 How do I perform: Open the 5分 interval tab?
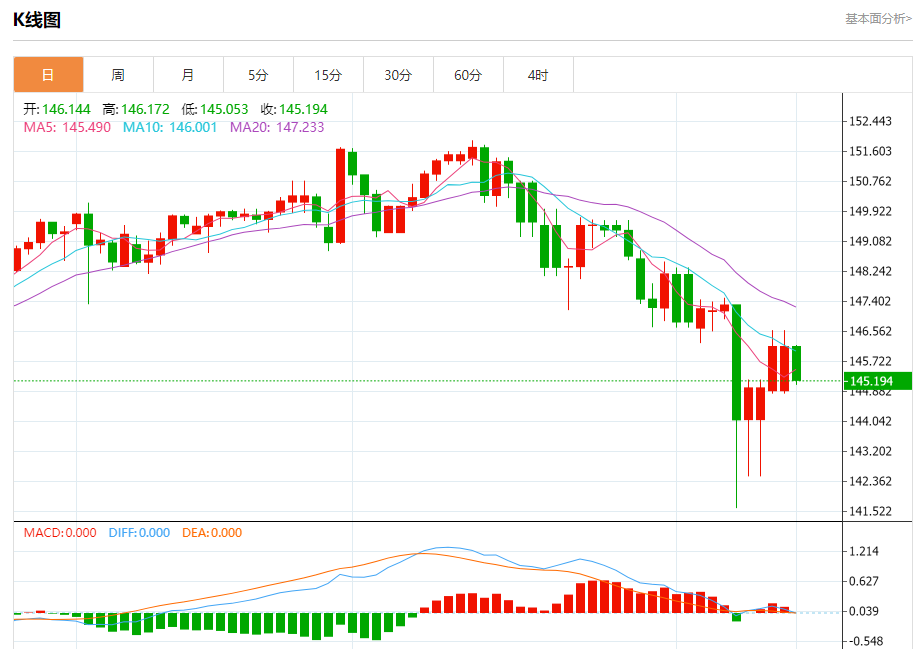[x=258, y=75]
